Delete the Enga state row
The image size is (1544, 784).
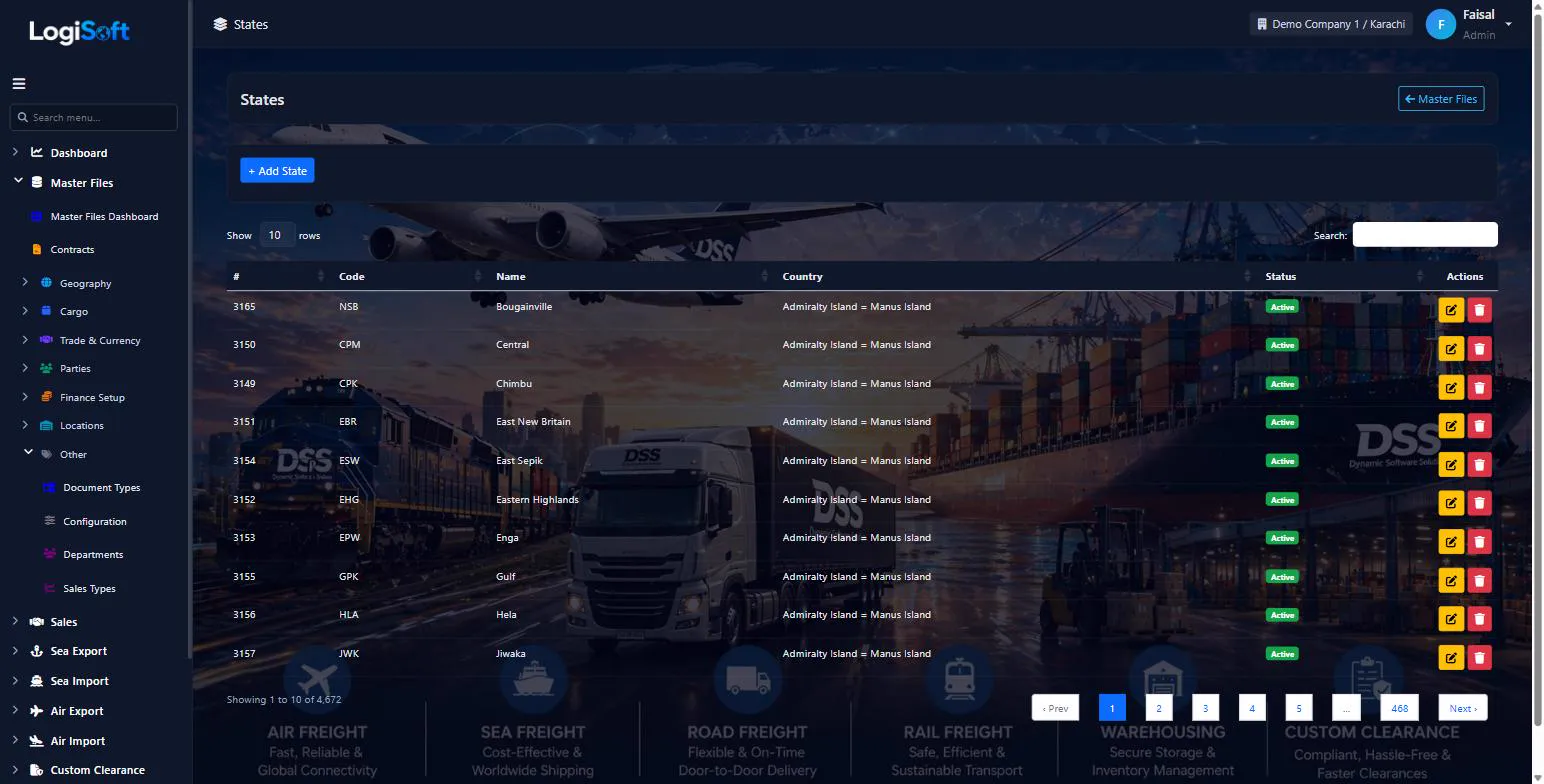[x=1479, y=541]
